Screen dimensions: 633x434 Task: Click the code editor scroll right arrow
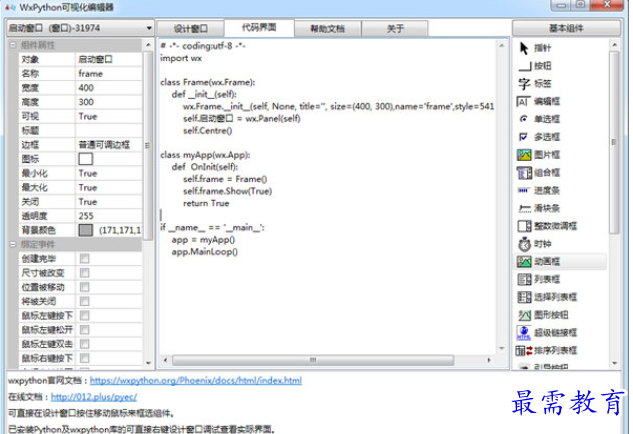pyautogui.click(x=489, y=360)
